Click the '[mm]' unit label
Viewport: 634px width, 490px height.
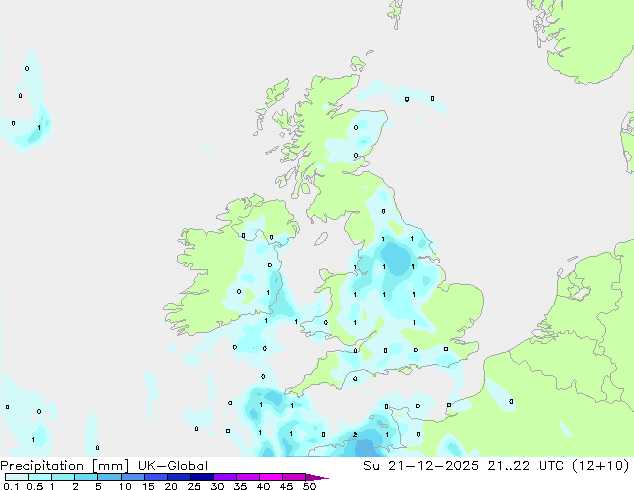[x=110, y=466]
